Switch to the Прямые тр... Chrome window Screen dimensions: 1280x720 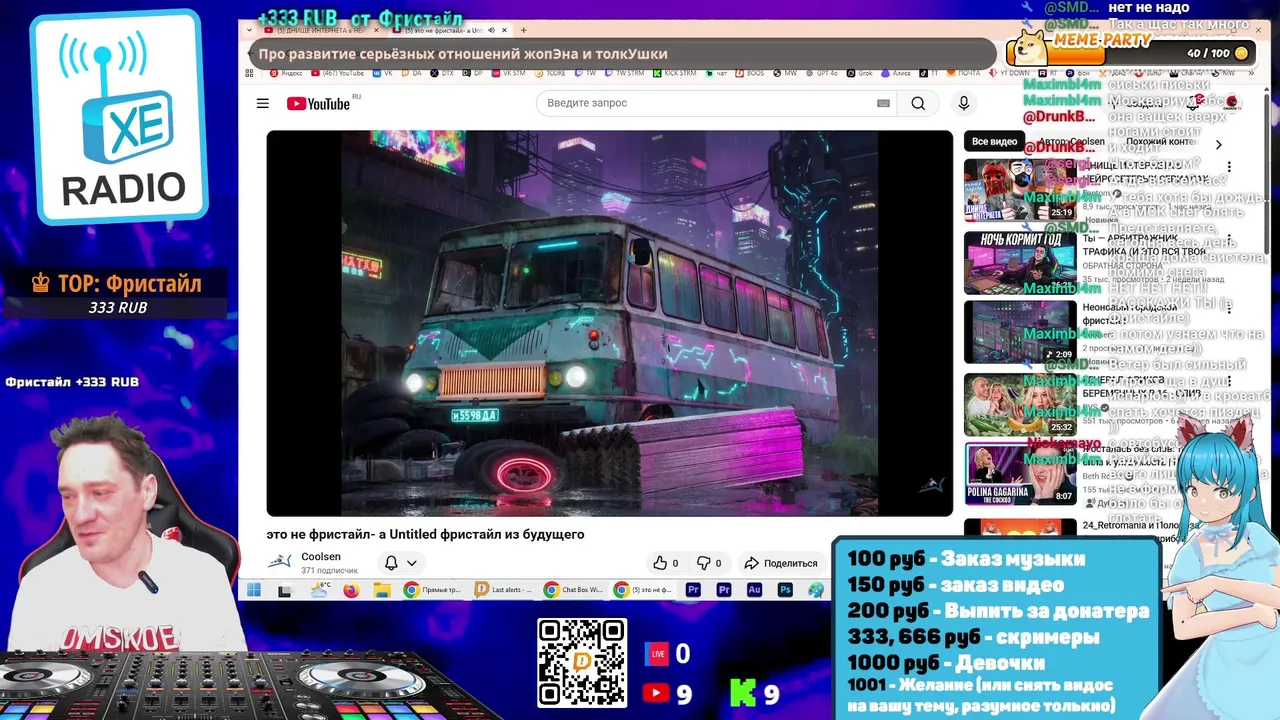(432, 590)
